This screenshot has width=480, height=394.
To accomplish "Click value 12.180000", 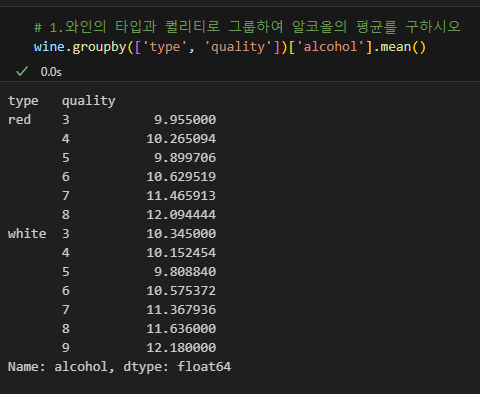I will coord(181,348).
